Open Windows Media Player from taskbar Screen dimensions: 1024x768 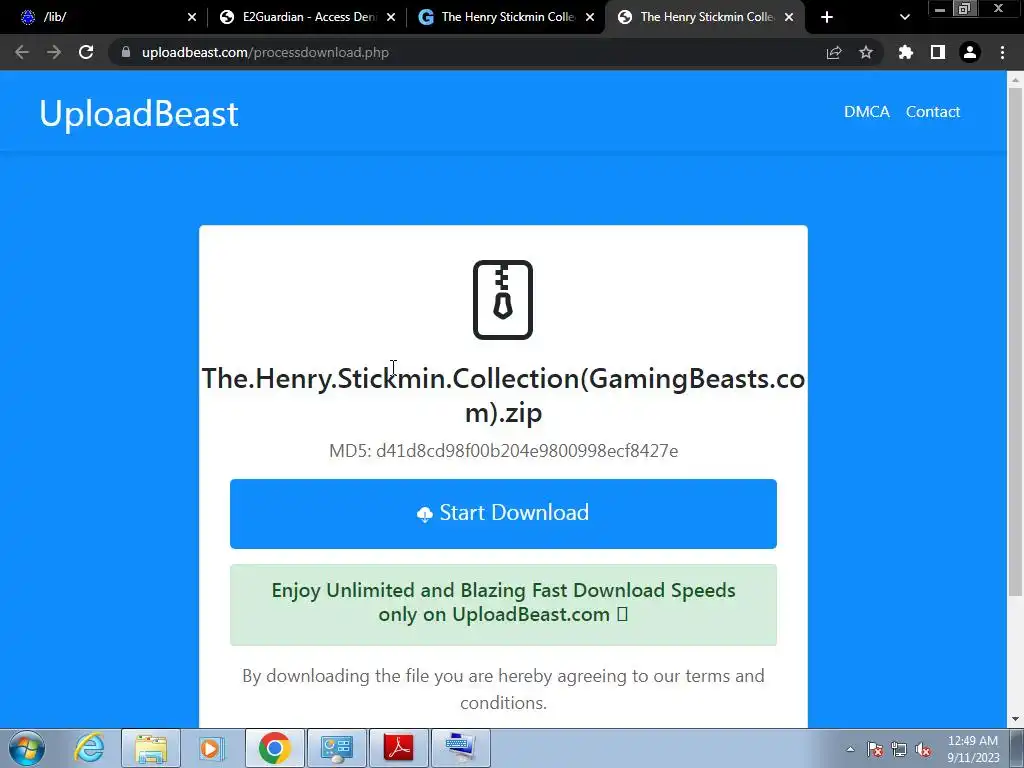210,748
